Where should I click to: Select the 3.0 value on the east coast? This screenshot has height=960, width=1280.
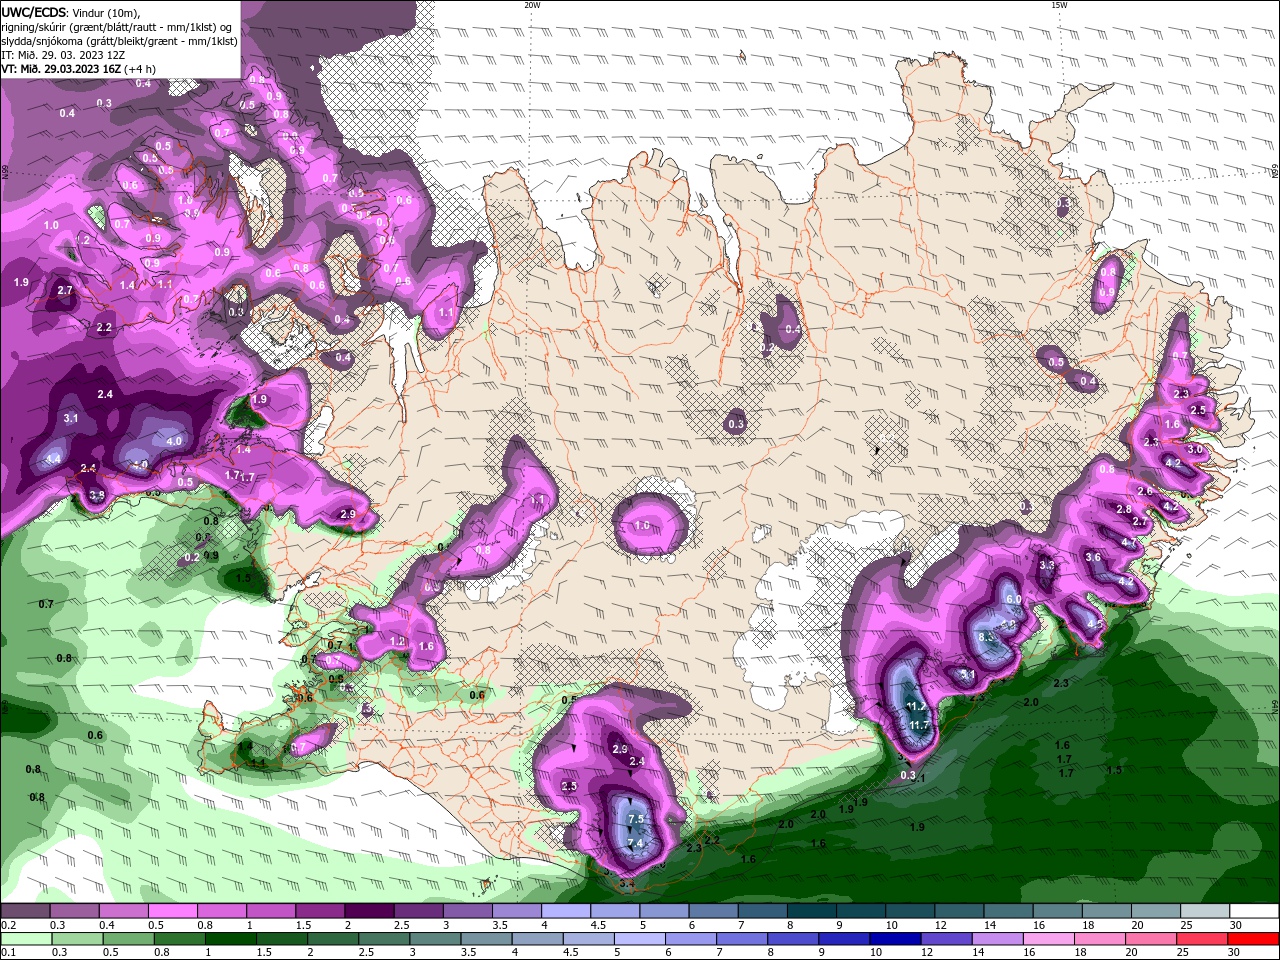click(x=1194, y=449)
